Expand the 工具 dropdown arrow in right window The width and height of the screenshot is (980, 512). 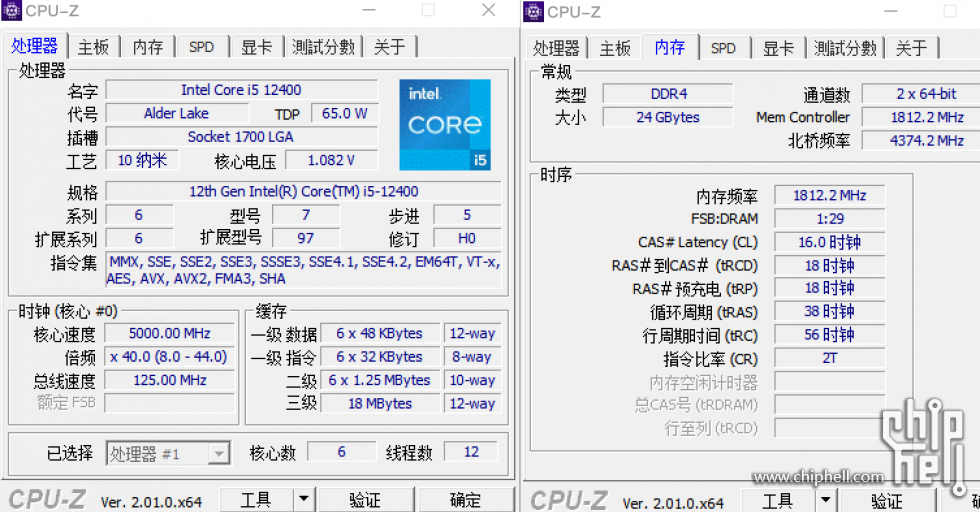pyautogui.click(x=826, y=500)
